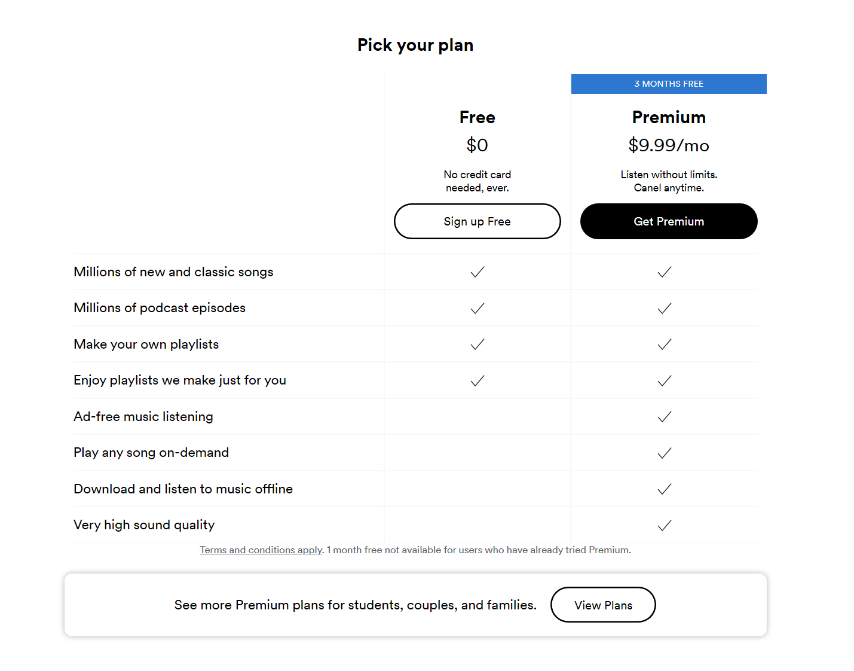Click Premium checkmark for Play any song on-demand
The width and height of the screenshot is (854, 671).
click(664, 452)
